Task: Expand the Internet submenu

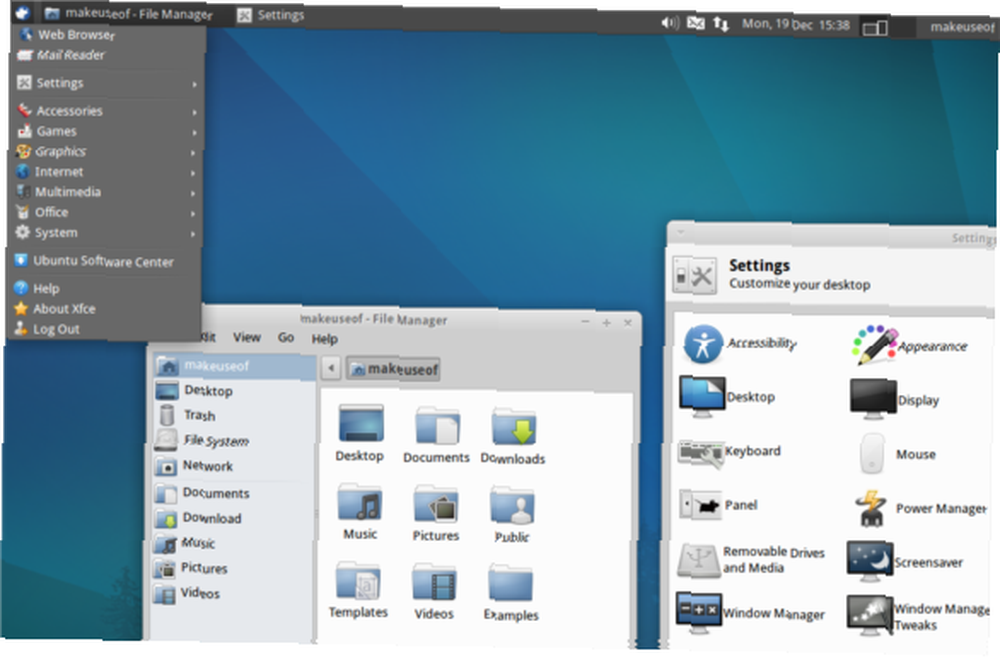Action: coord(106,172)
